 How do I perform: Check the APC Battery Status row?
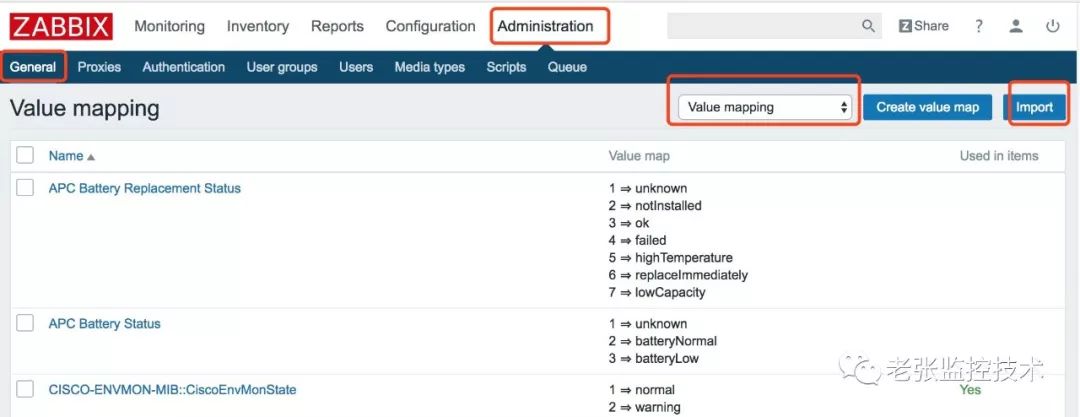(26, 323)
